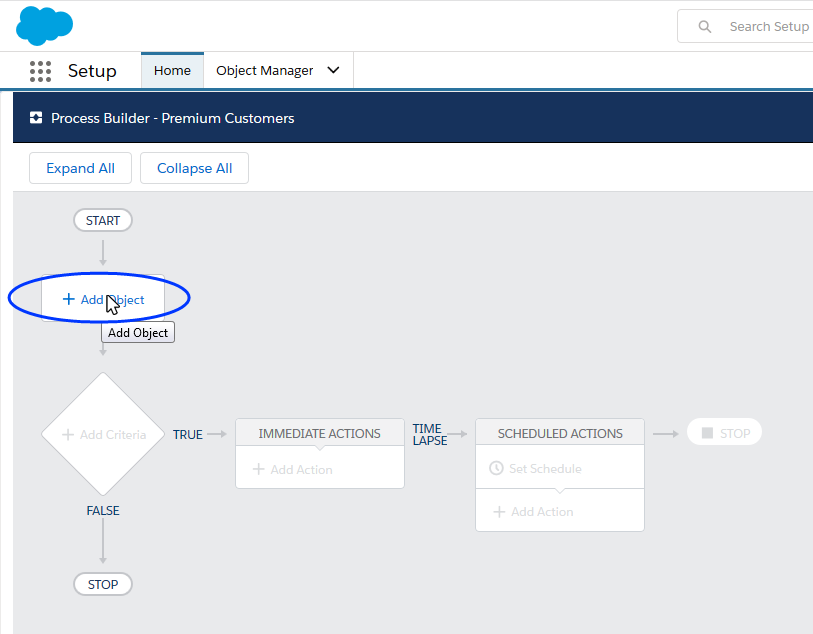Click the Collapse All button
813x634 pixels.
point(194,168)
